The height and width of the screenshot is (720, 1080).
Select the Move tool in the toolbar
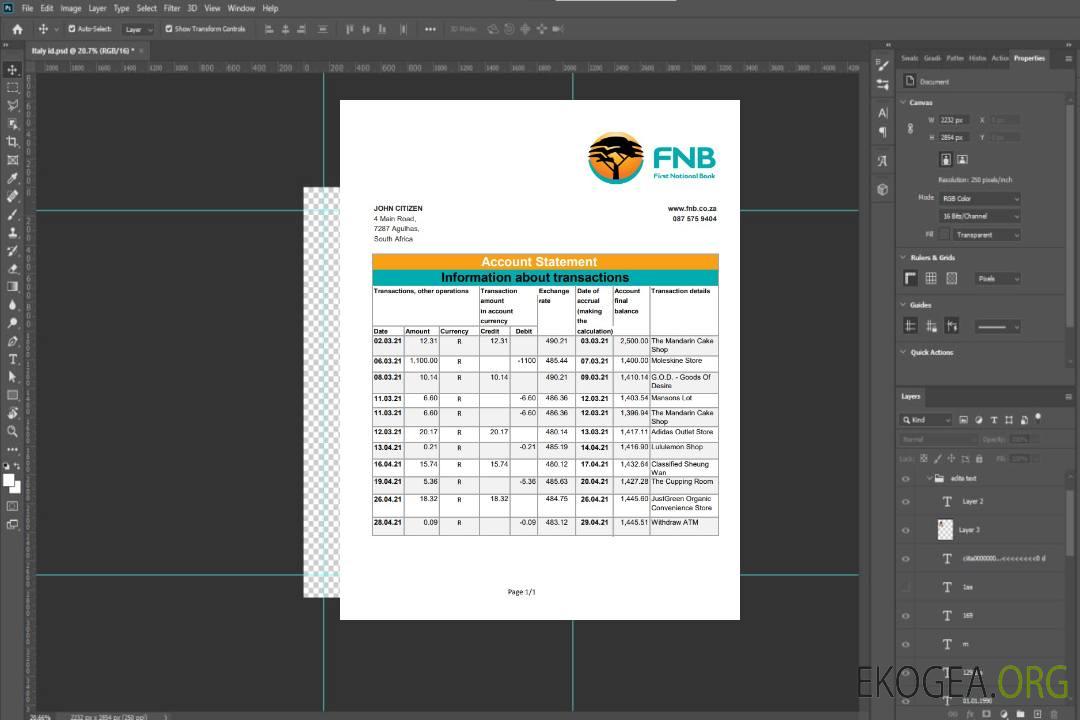coord(12,70)
